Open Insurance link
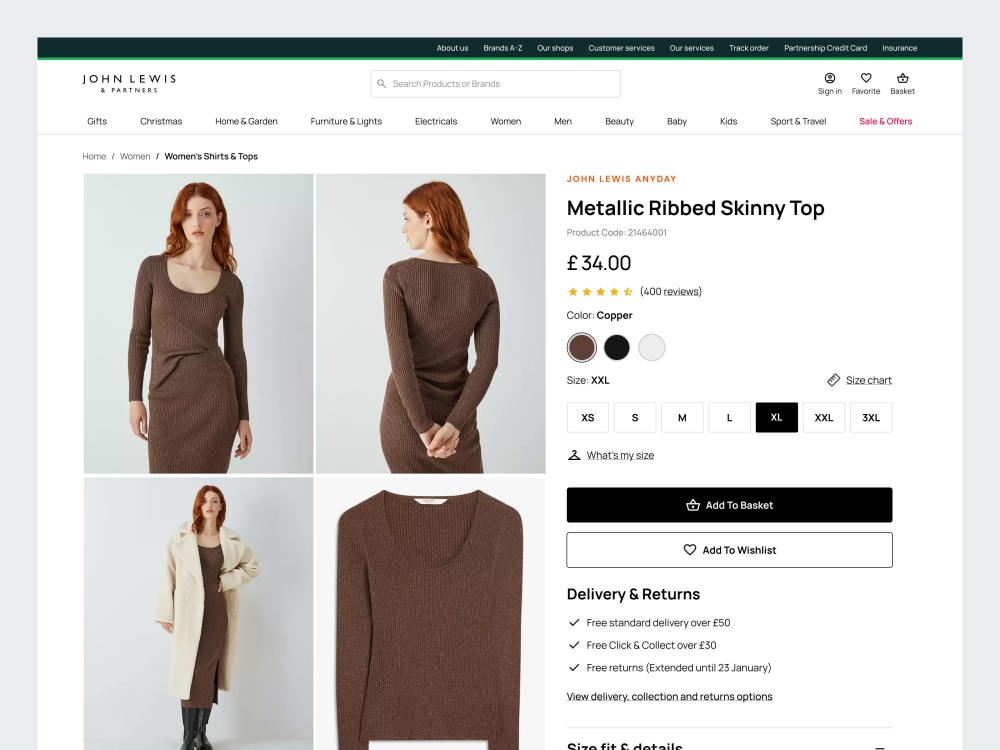Image resolution: width=1000 pixels, height=750 pixels. (x=899, y=48)
